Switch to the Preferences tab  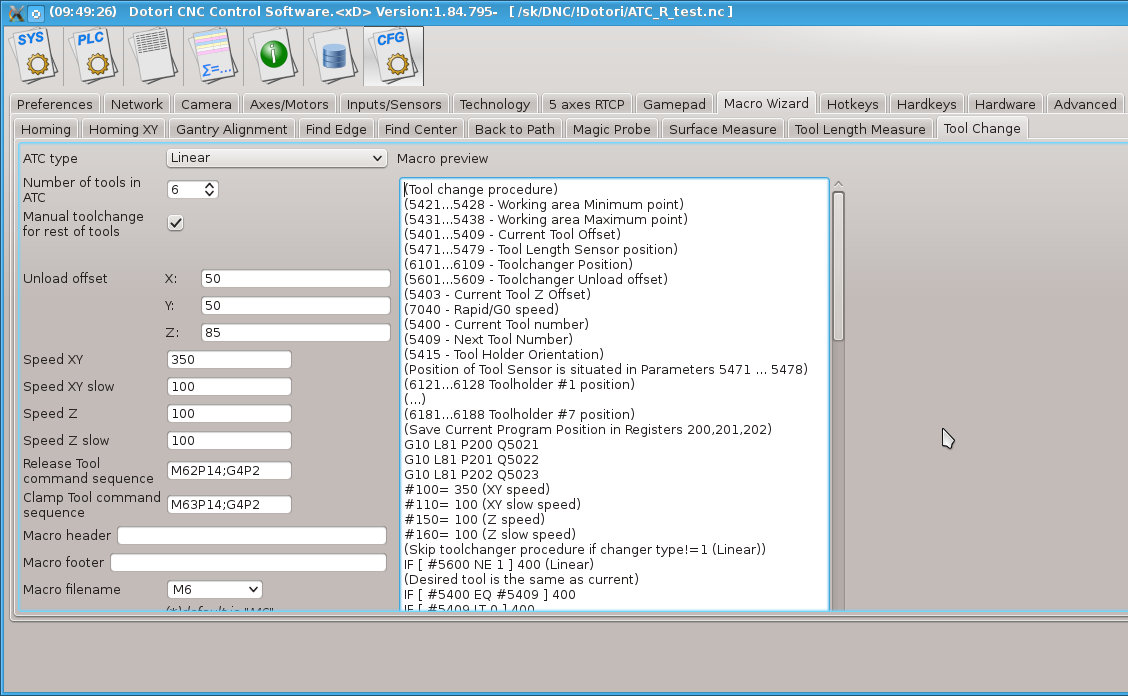pos(55,104)
